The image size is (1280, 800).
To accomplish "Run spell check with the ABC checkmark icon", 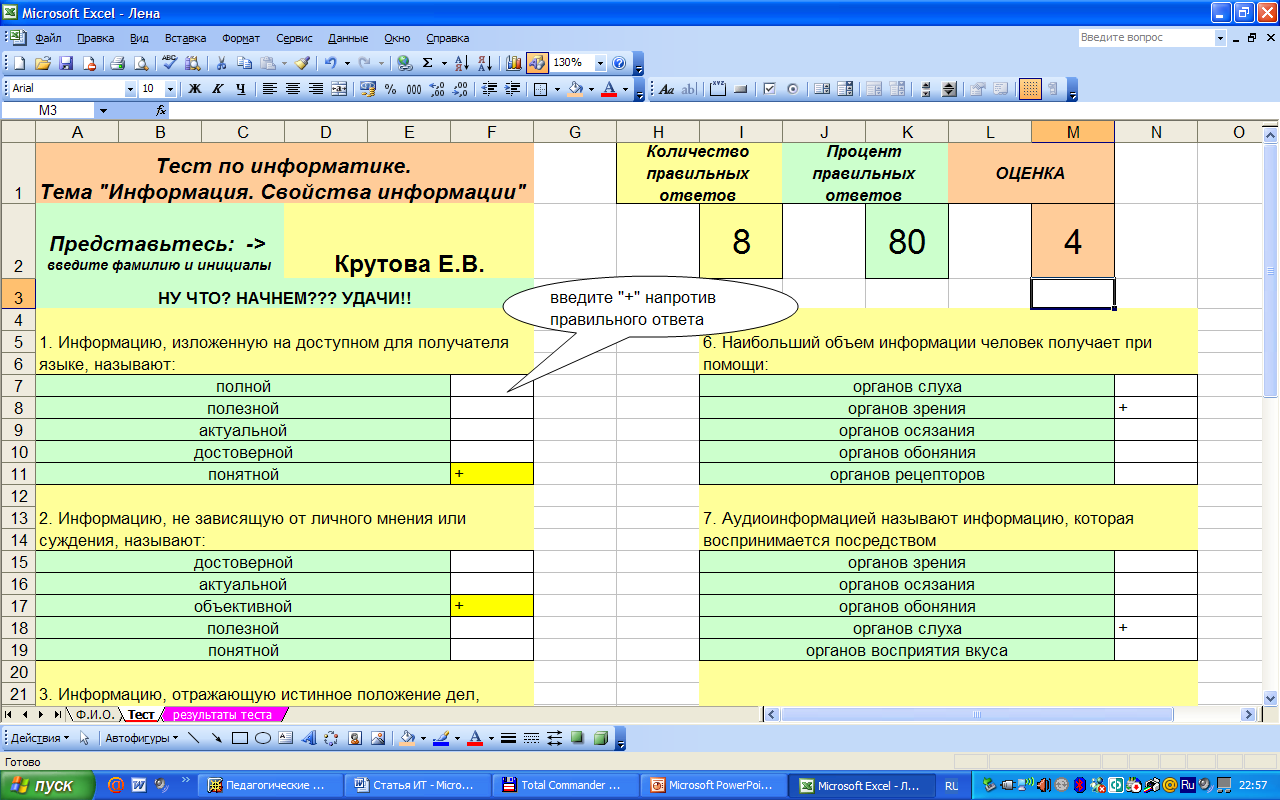I will pyautogui.click(x=169, y=63).
